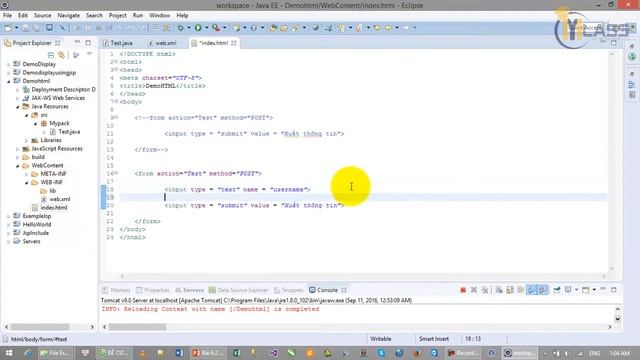Open the Properties view tab

[153, 290]
